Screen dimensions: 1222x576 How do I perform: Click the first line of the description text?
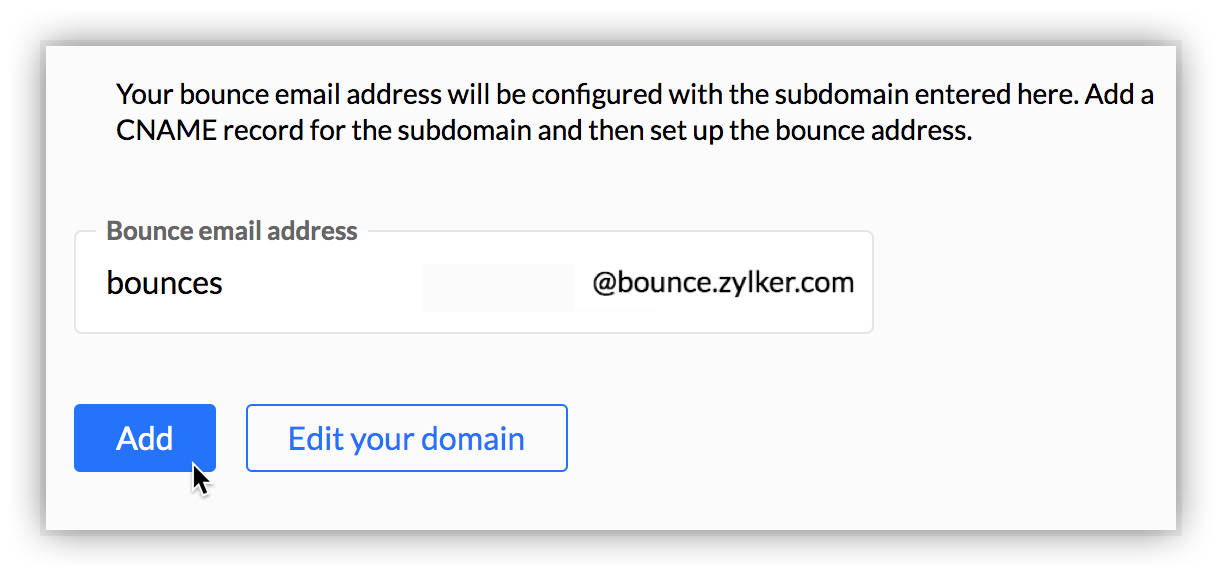click(x=634, y=96)
